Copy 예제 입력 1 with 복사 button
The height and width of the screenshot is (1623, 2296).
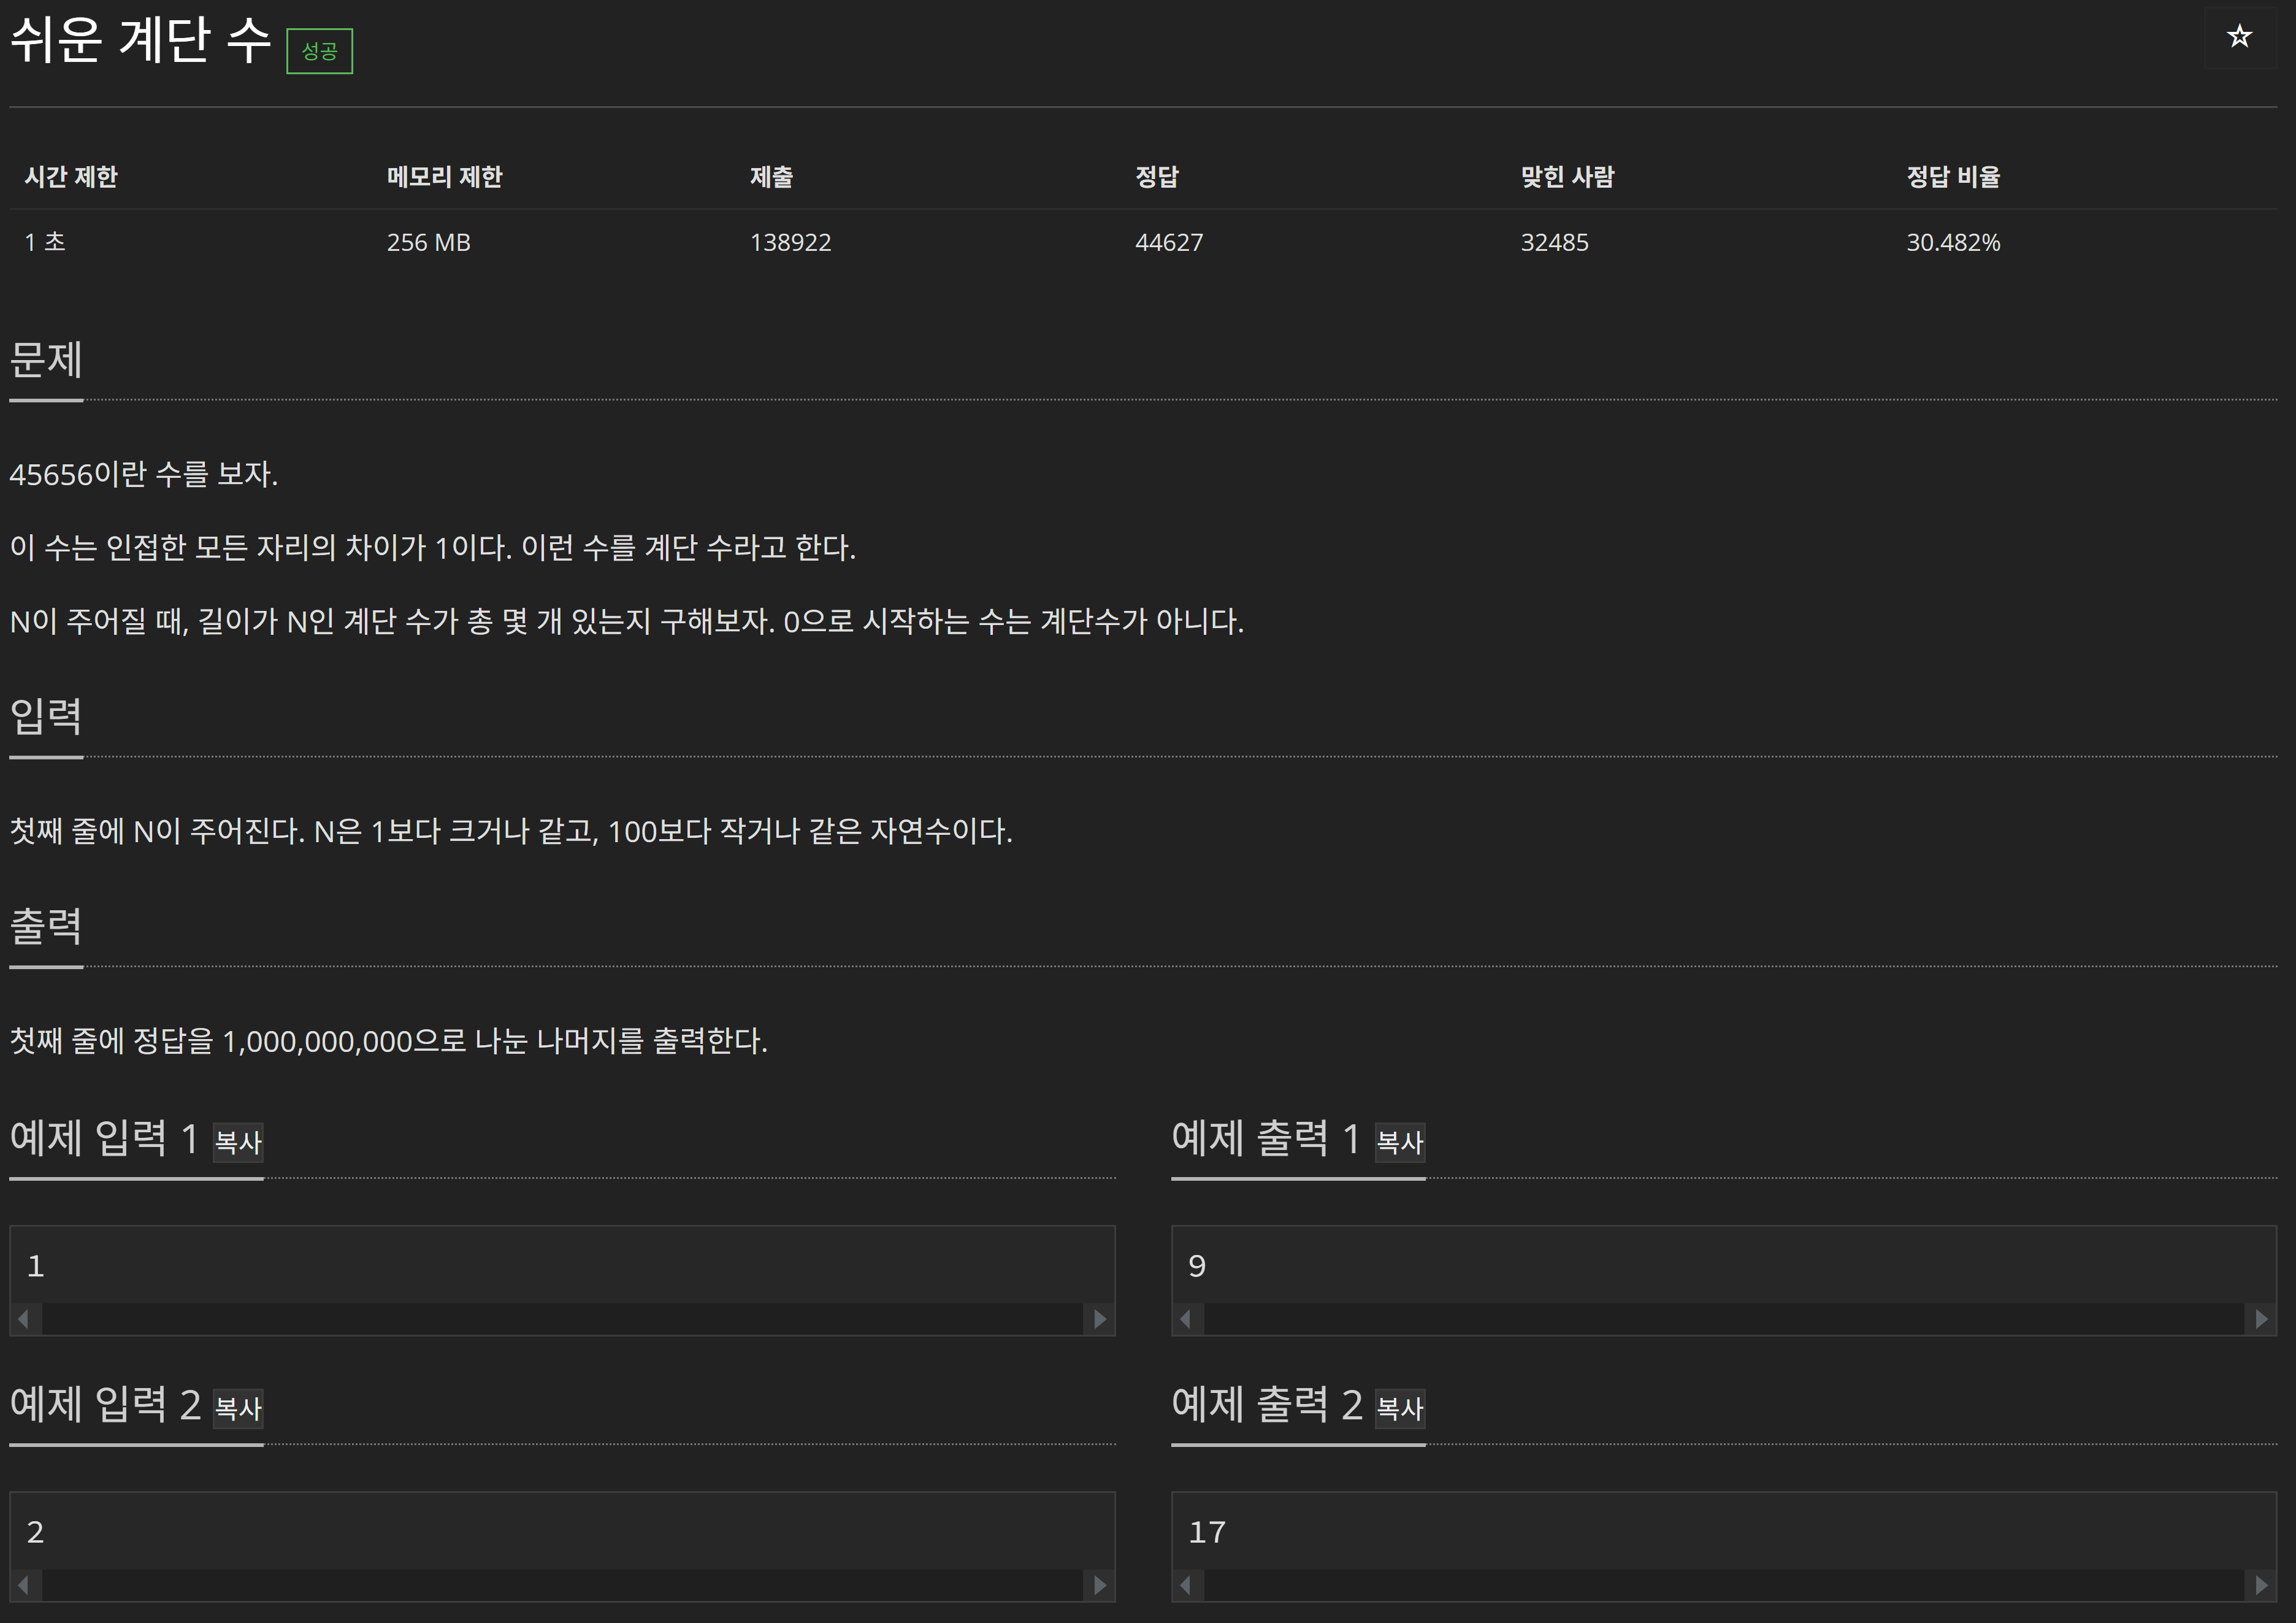click(x=238, y=1142)
